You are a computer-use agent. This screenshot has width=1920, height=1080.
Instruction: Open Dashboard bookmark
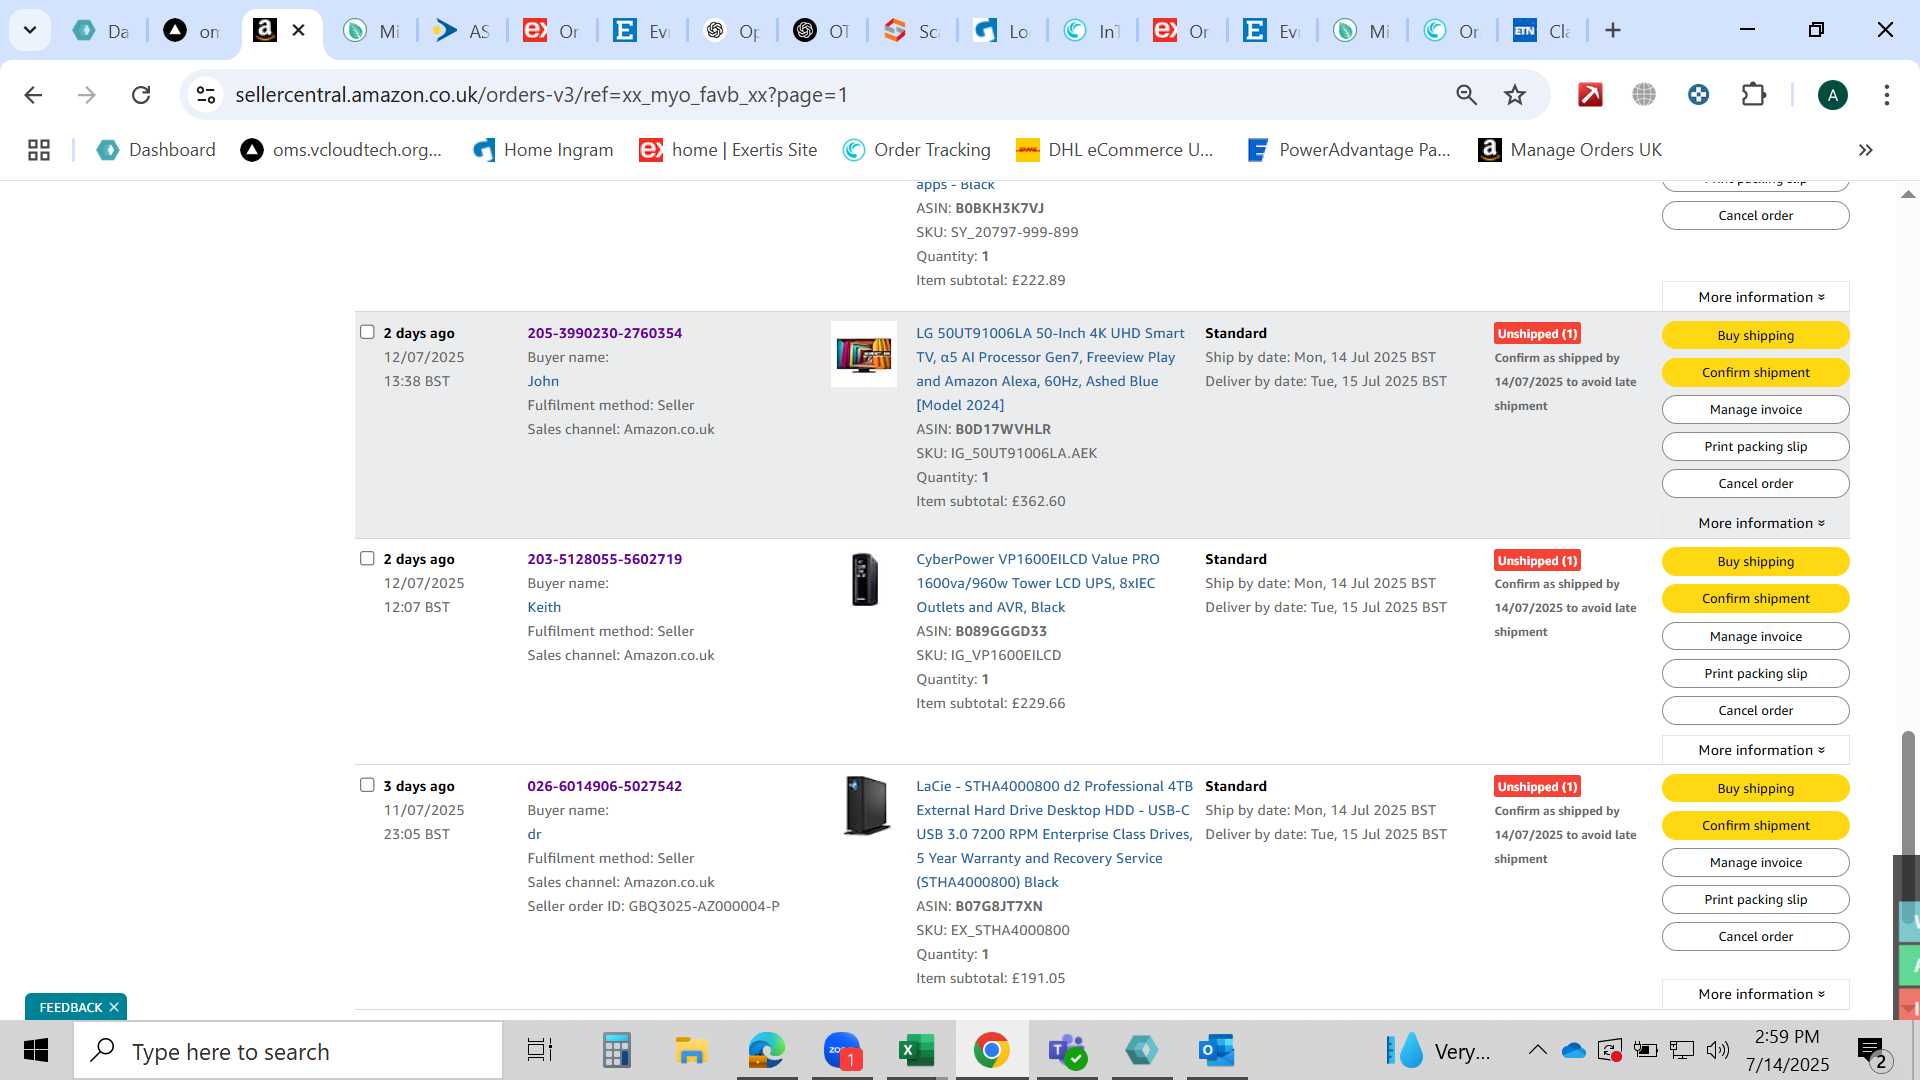pos(156,150)
